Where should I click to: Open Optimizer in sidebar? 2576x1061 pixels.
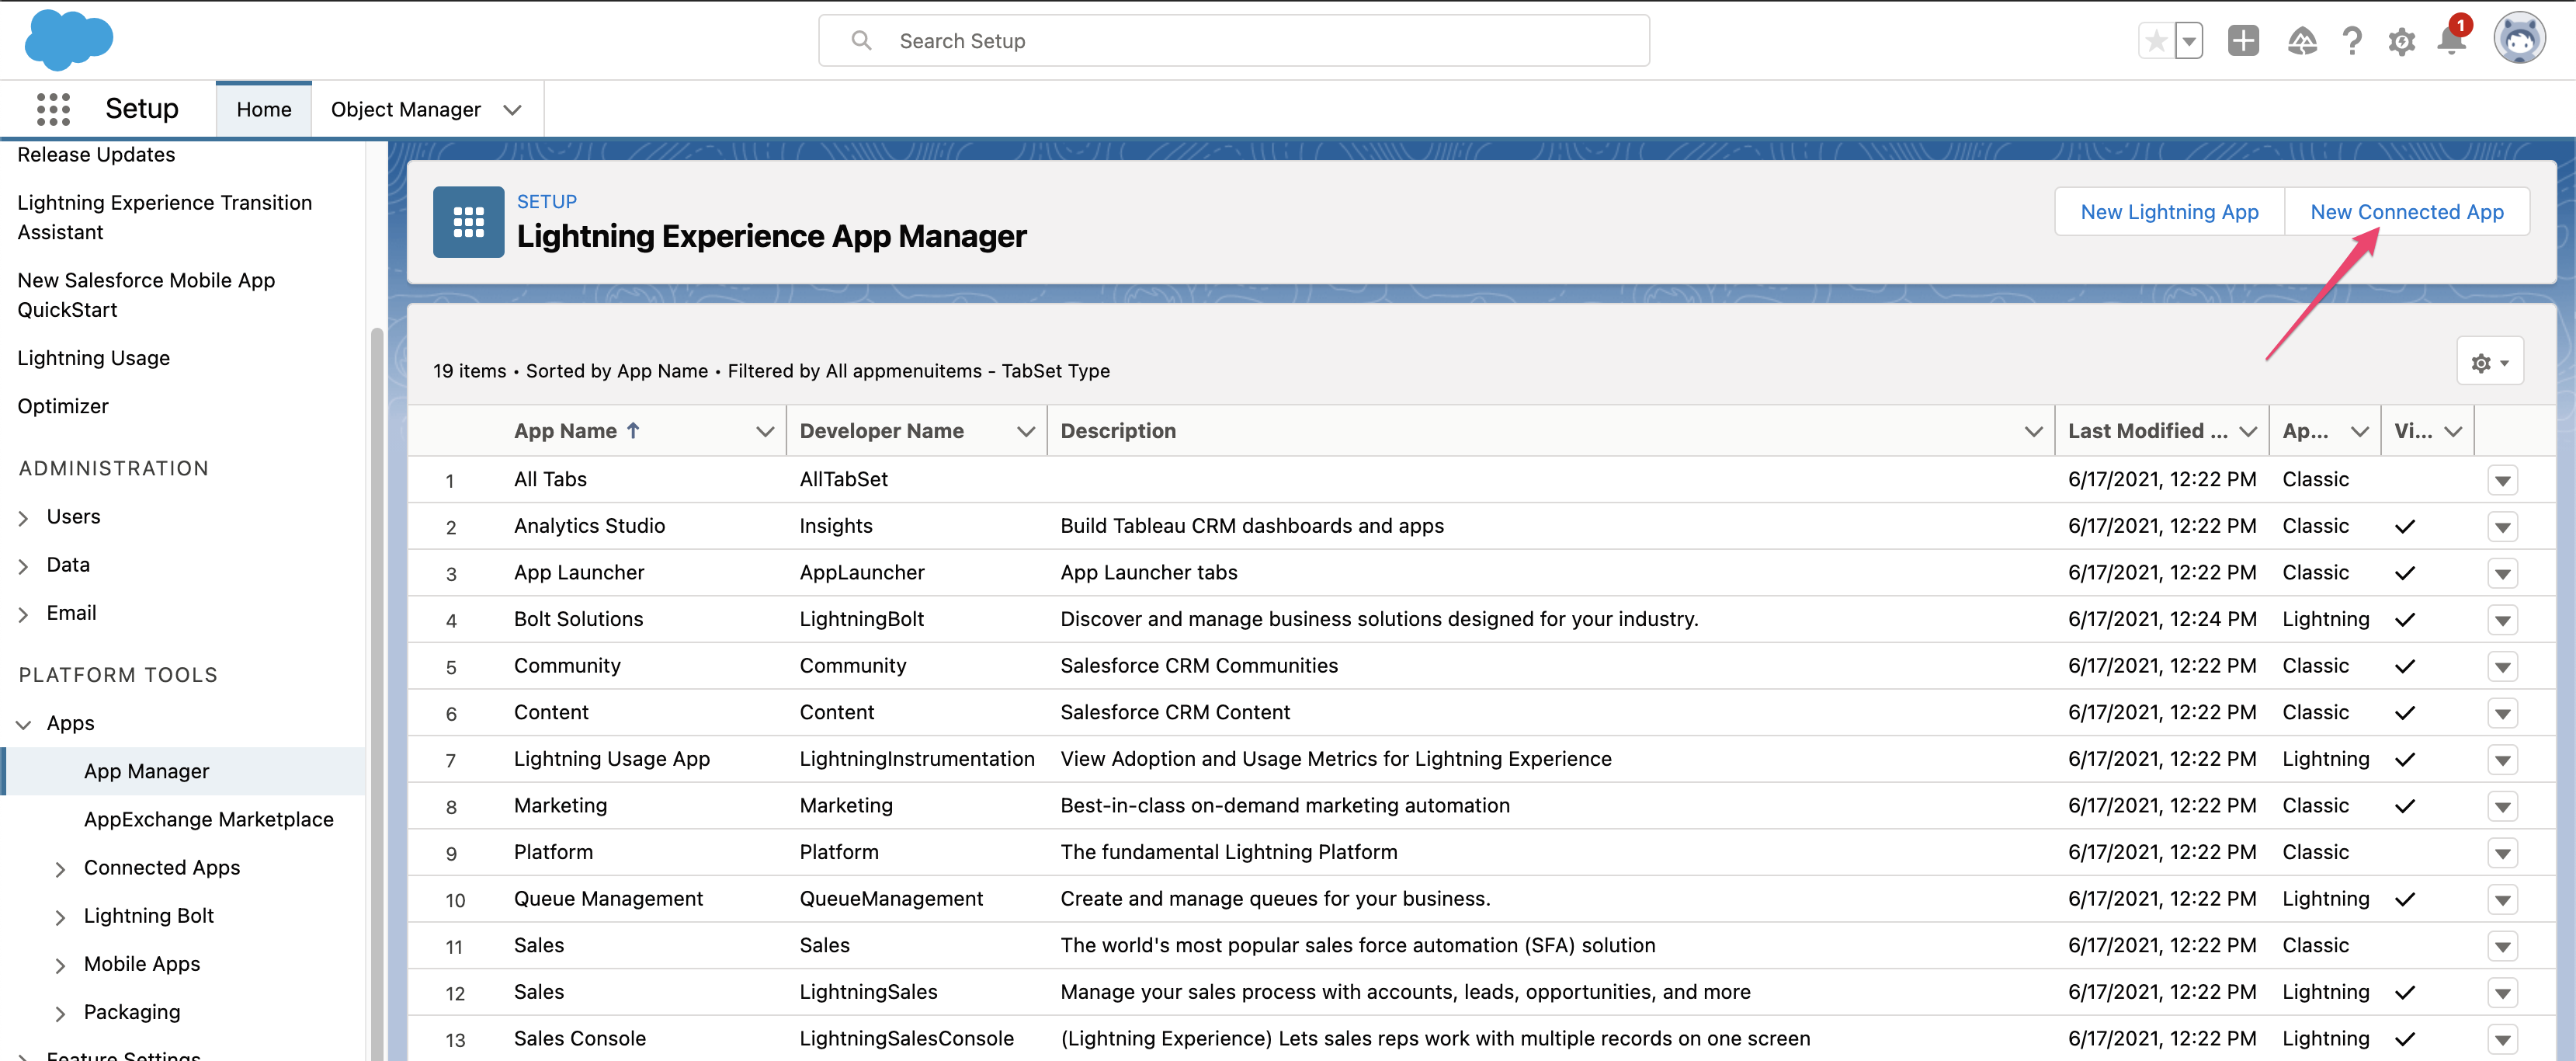click(x=63, y=406)
